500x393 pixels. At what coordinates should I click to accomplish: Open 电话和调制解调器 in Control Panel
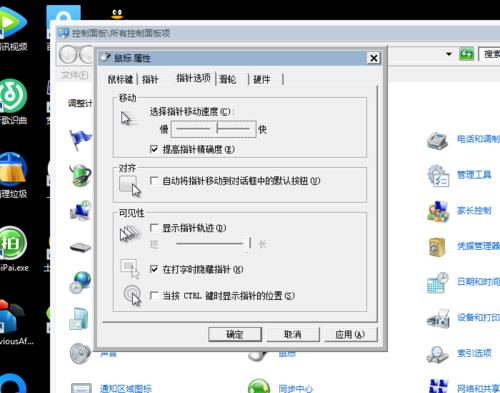[x=478, y=139]
